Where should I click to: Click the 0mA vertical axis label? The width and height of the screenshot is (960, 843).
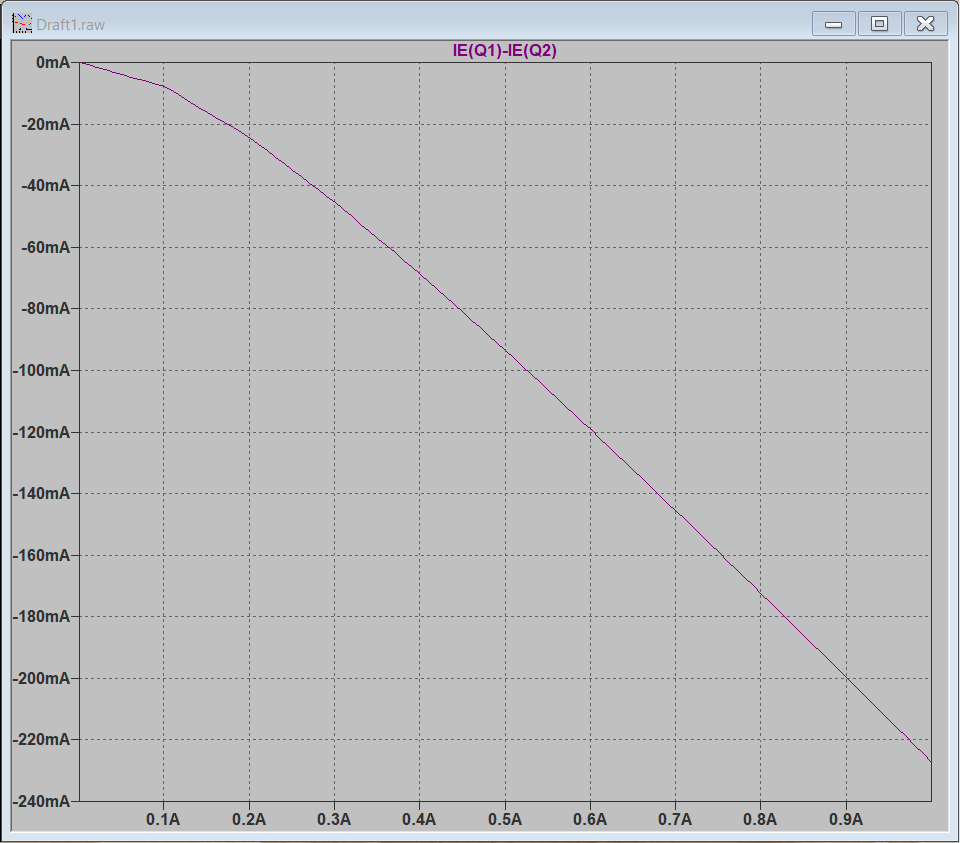(x=53, y=62)
